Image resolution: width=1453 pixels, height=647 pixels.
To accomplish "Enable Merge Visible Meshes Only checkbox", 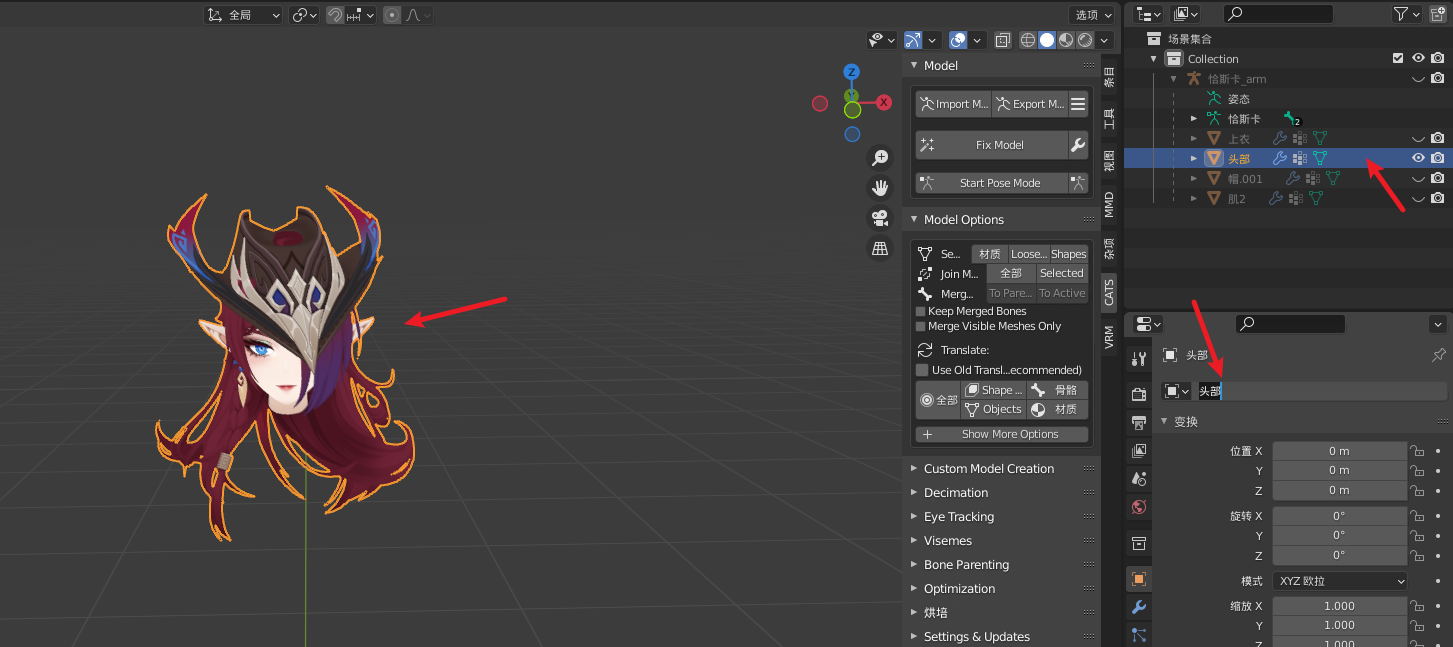I will coord(921,327).
